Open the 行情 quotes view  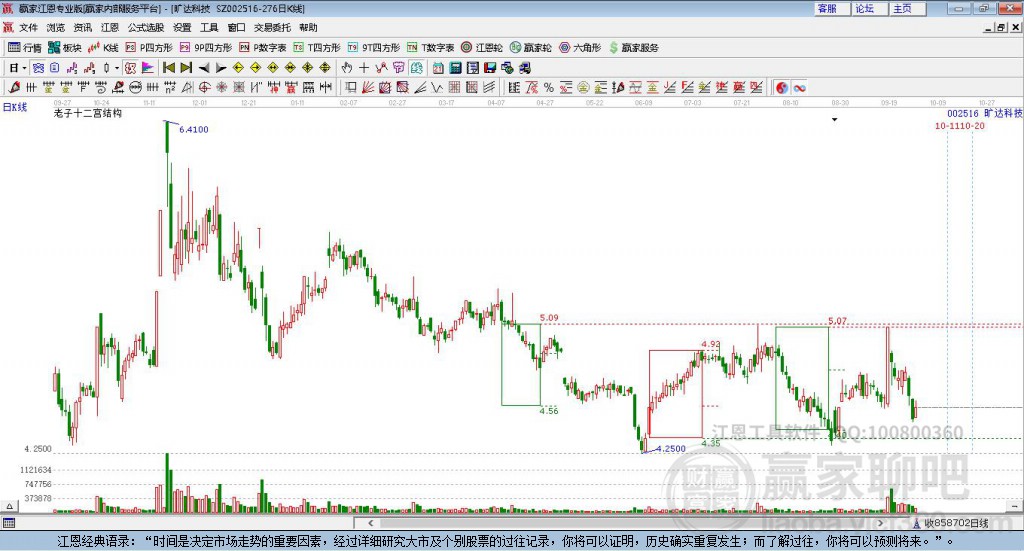24,48
